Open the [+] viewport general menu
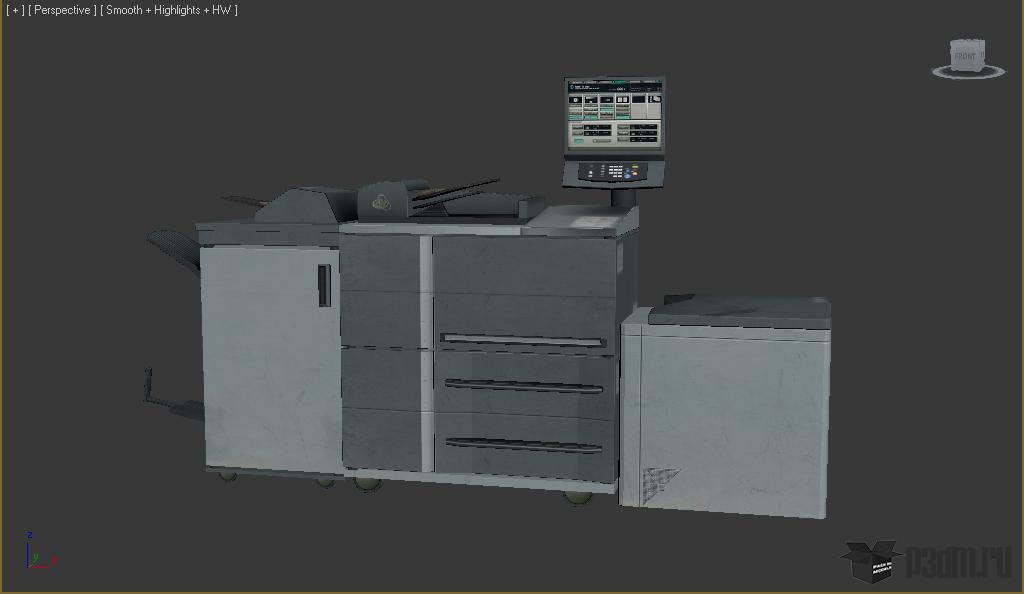 (15, 10)
